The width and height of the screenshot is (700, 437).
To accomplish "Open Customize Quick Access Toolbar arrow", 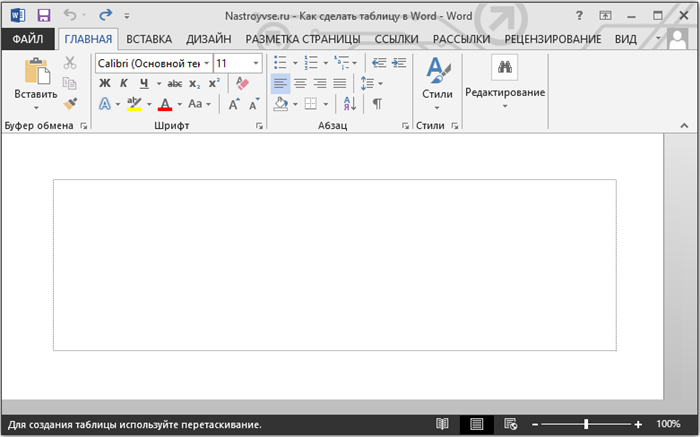I will [x=127, y=16].
